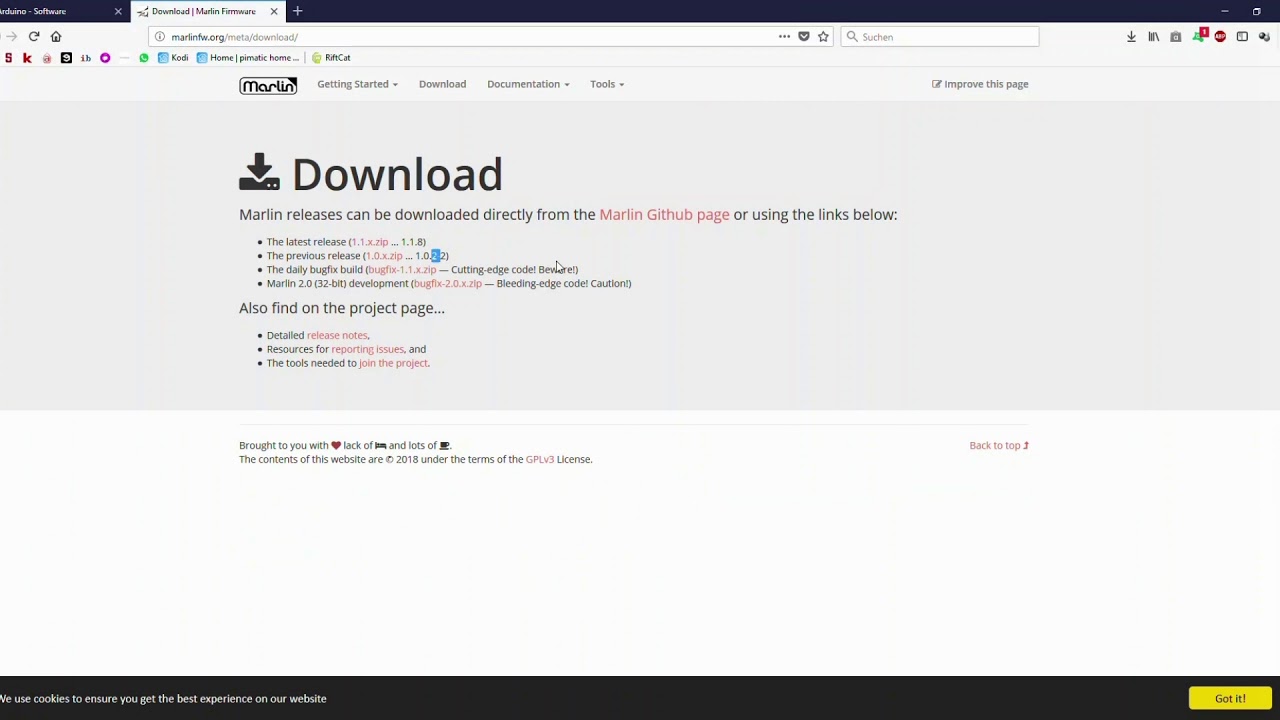
Task: Open the RiftCat bookmark
Action: (x=331, y=58)
